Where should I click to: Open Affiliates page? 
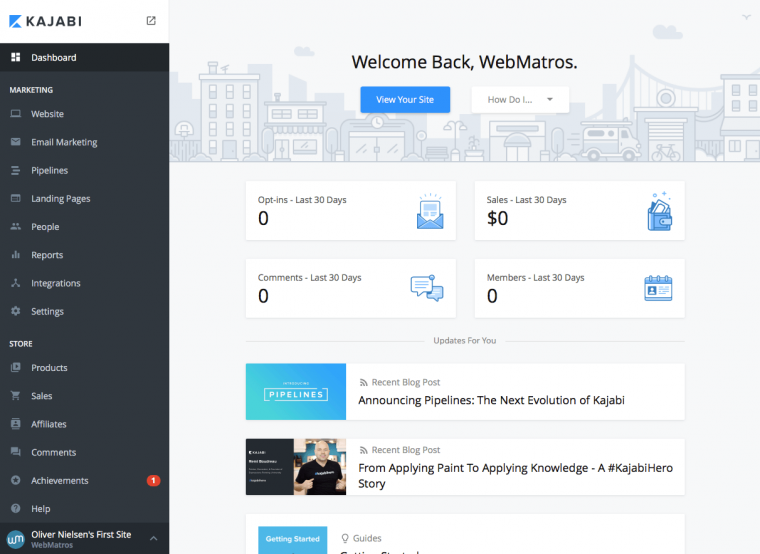pos(84,424)
